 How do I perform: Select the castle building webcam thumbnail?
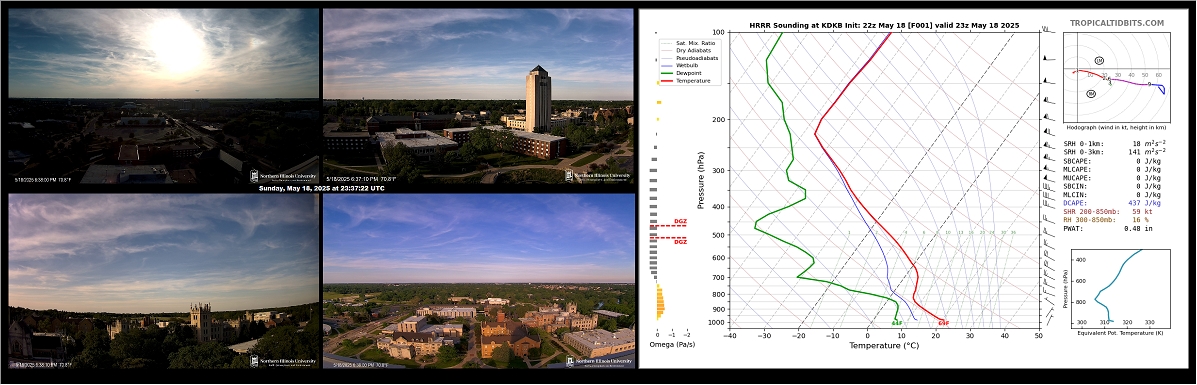163,281
